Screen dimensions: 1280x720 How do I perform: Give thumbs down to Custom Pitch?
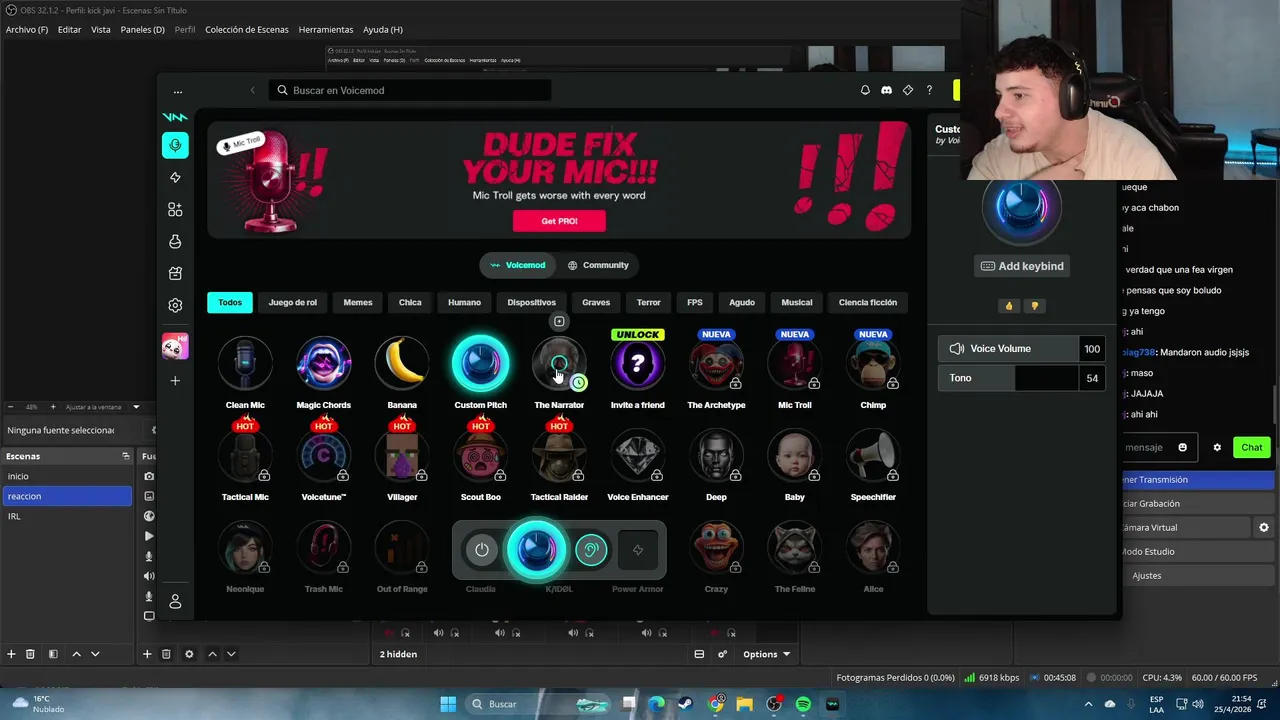pos(1034,306)
